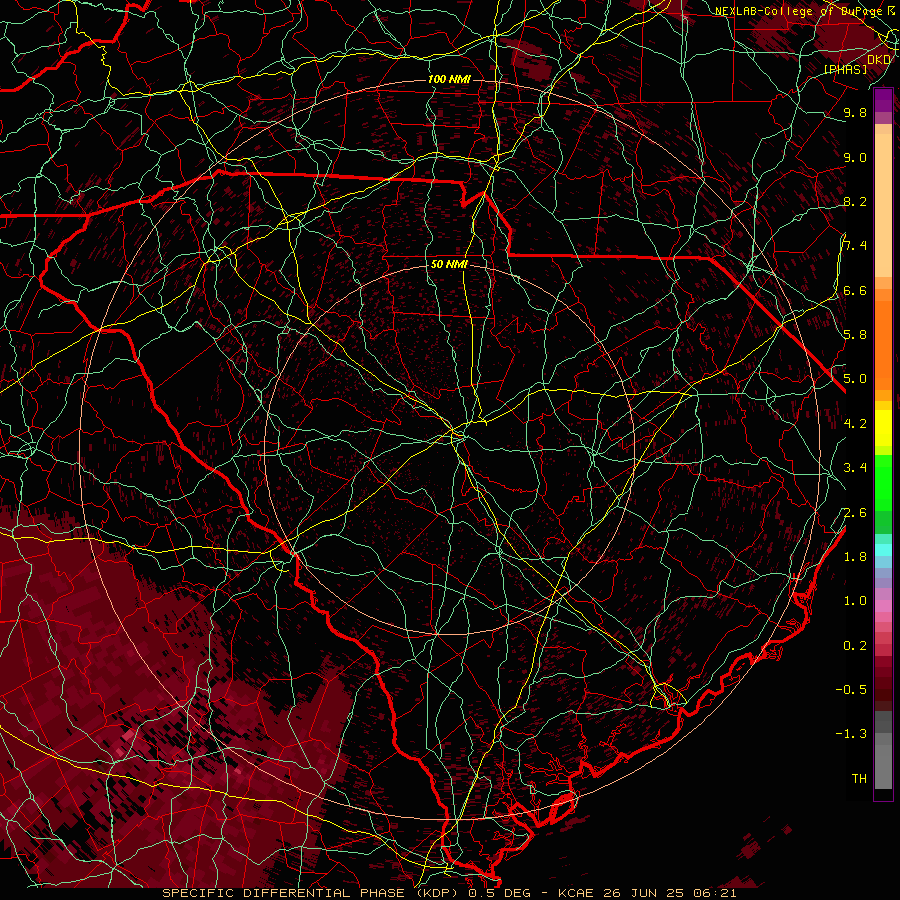Select the bright orange color bar segment

(883, 345)
